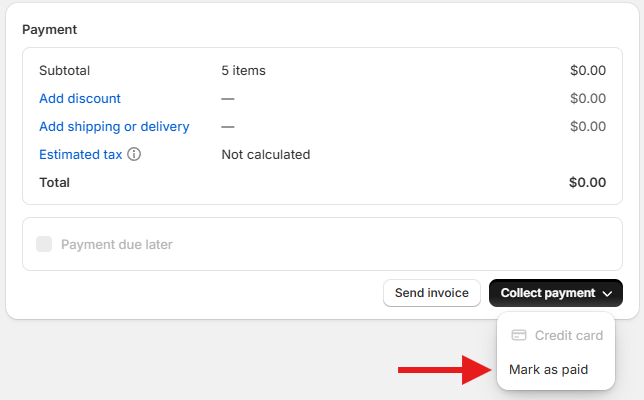This screenshot has height=400, width=644.
Task: Click the Collect payment button label
Action: pos(548,293)
